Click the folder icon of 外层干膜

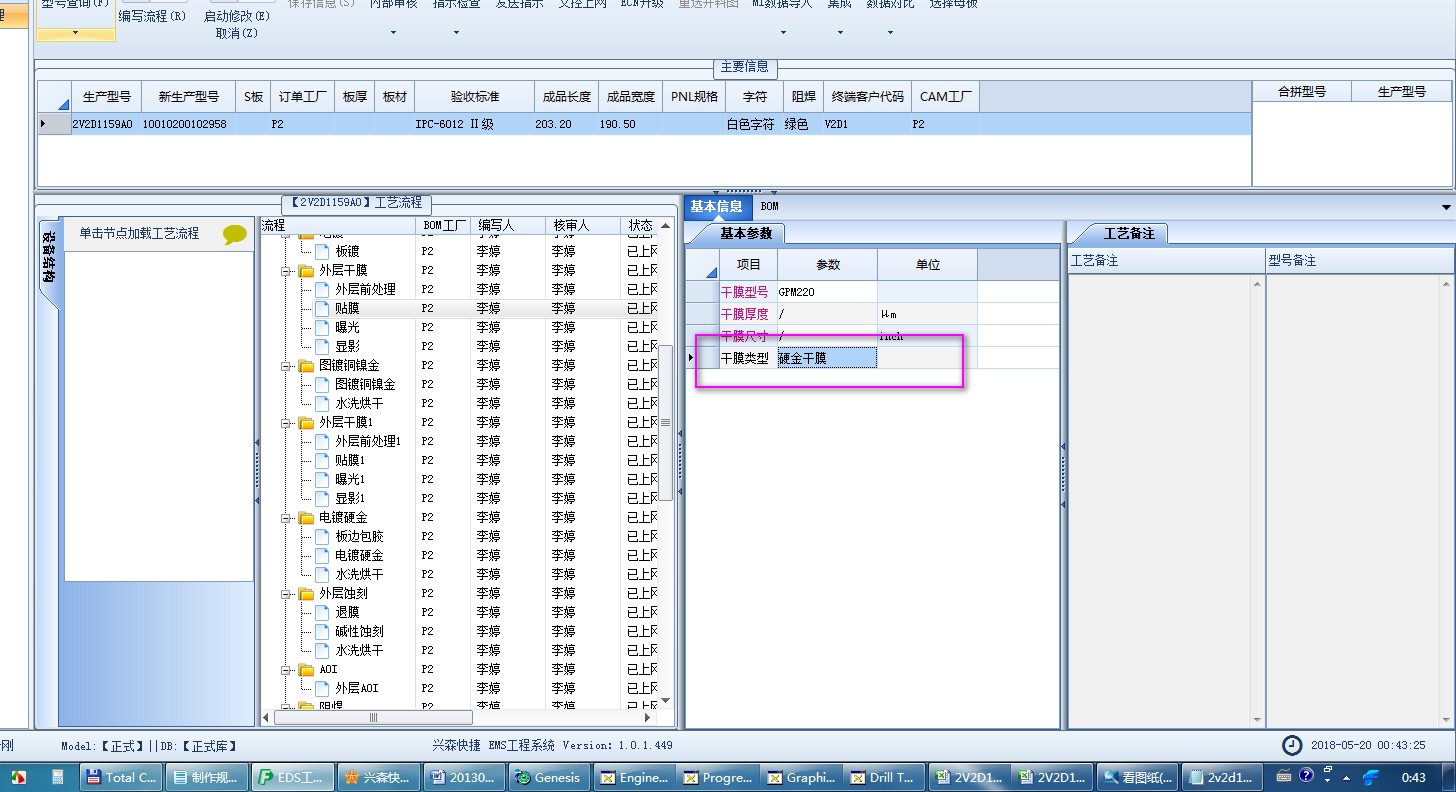click(x=306, y=270)
